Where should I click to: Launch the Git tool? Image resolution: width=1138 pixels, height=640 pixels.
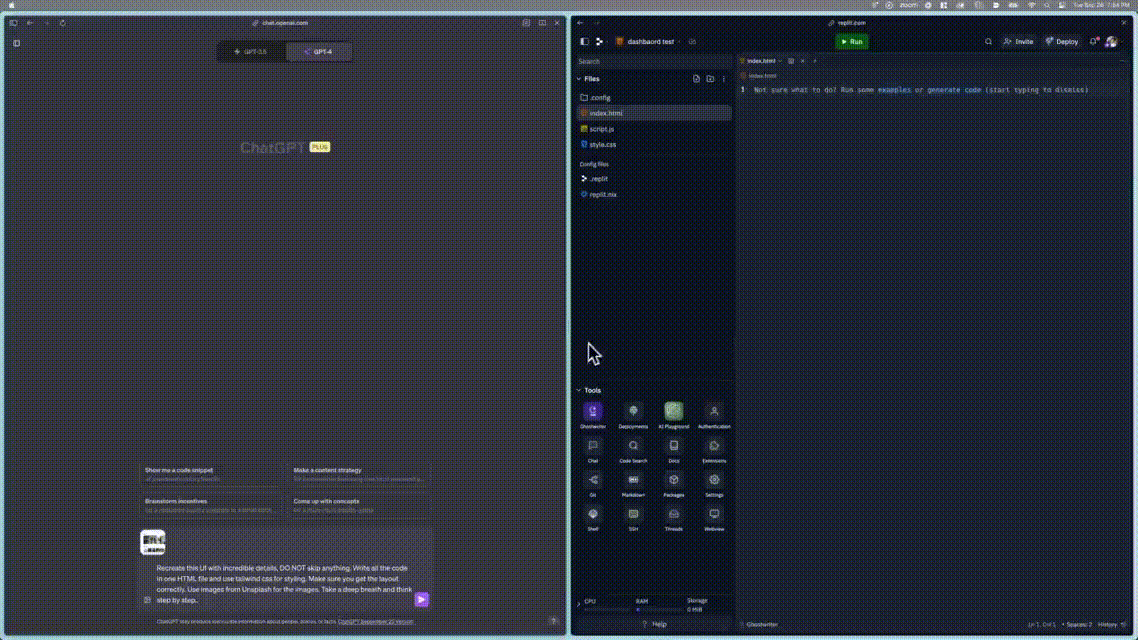[593, 481]
